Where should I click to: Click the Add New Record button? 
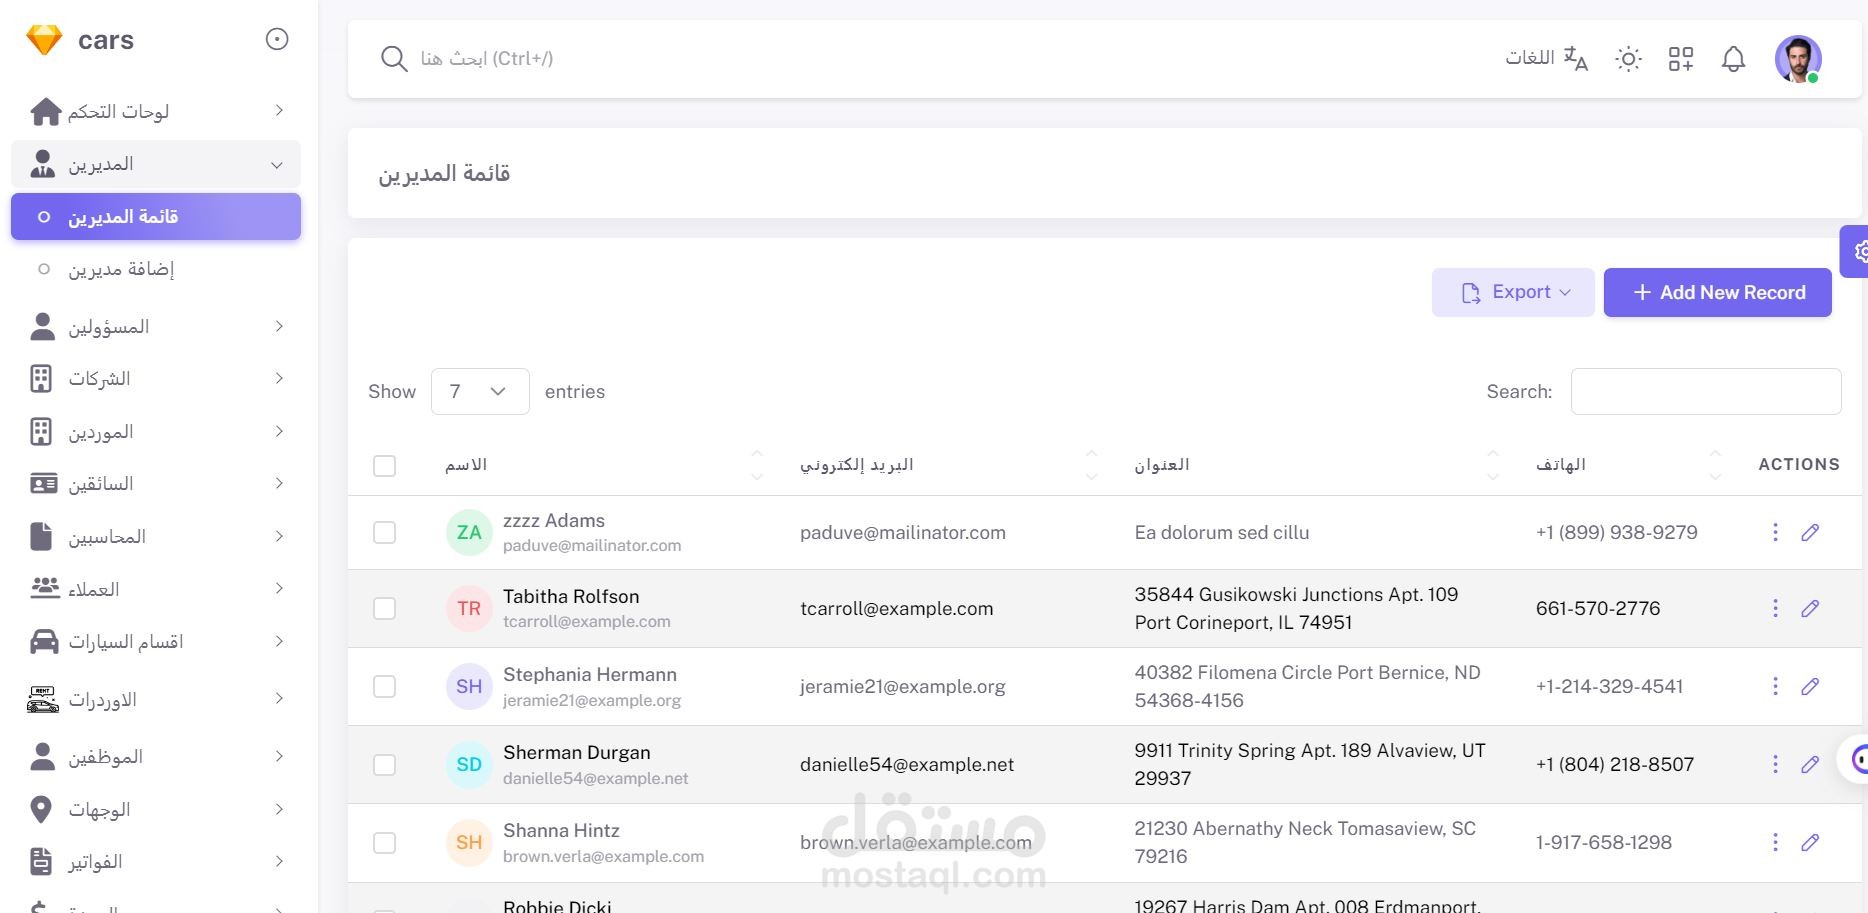click(x=1718, y=293)
